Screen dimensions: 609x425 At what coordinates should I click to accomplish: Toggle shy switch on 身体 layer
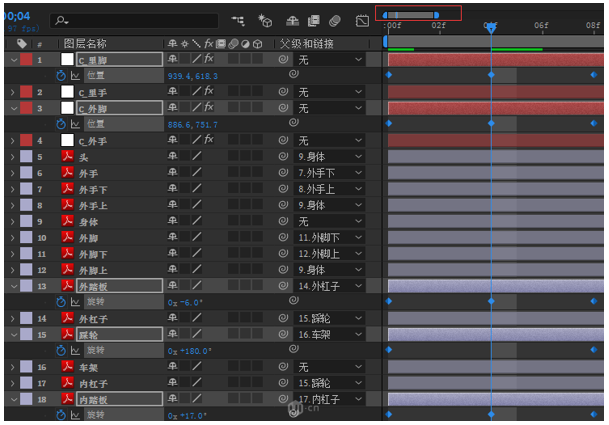pyautogui.click(x=173, y=221)
